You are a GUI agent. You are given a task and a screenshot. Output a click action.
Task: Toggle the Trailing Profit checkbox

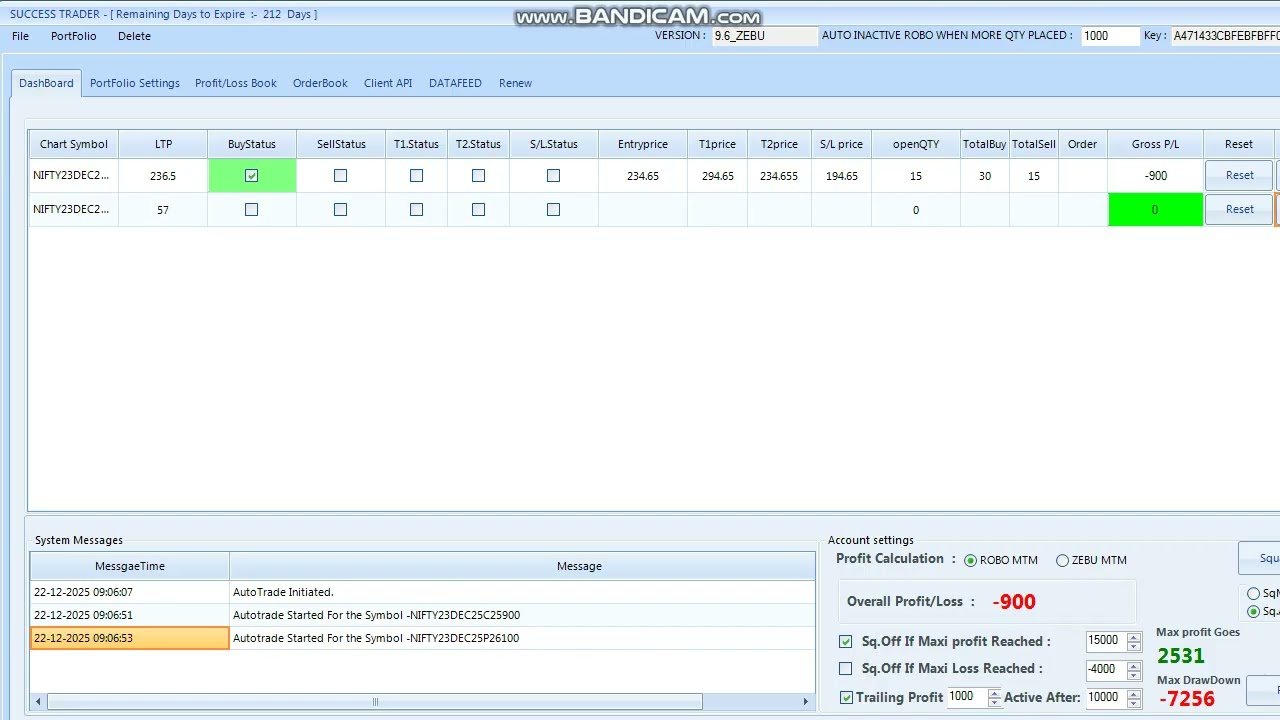click(x=845, y=697)
